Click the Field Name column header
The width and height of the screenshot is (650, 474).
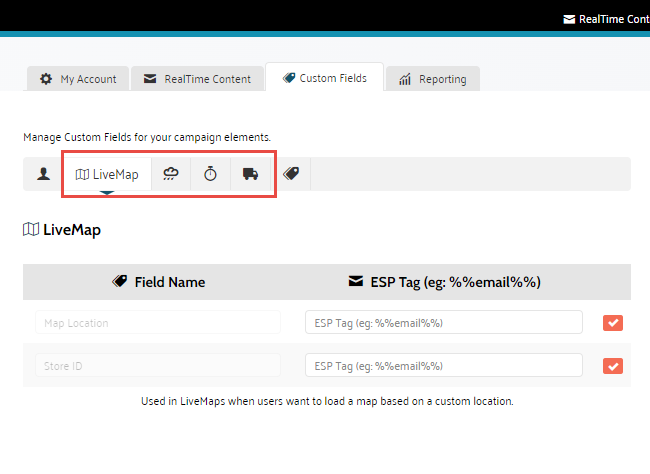(158, 282)
